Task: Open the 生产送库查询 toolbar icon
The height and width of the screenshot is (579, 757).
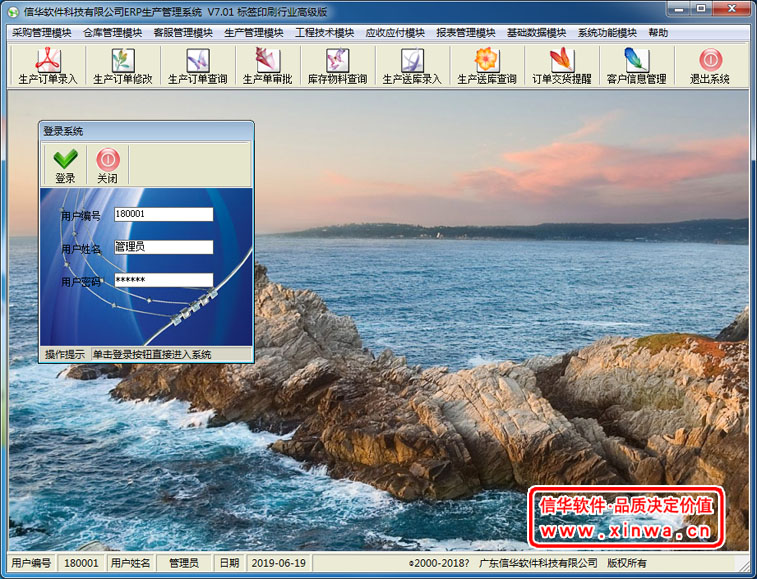Action: 487,66
